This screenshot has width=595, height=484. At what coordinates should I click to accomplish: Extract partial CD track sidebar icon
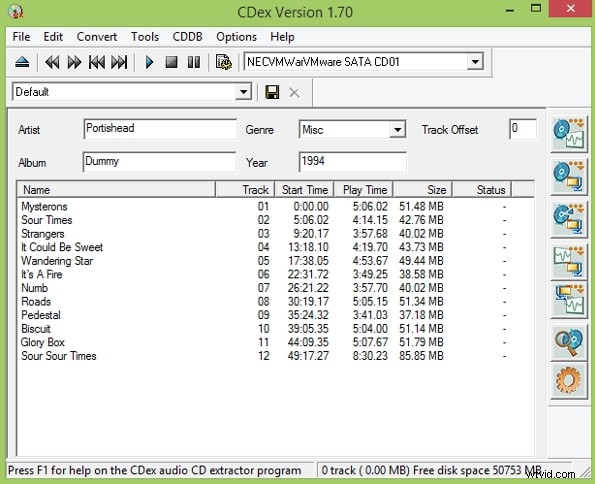[568, 219]
